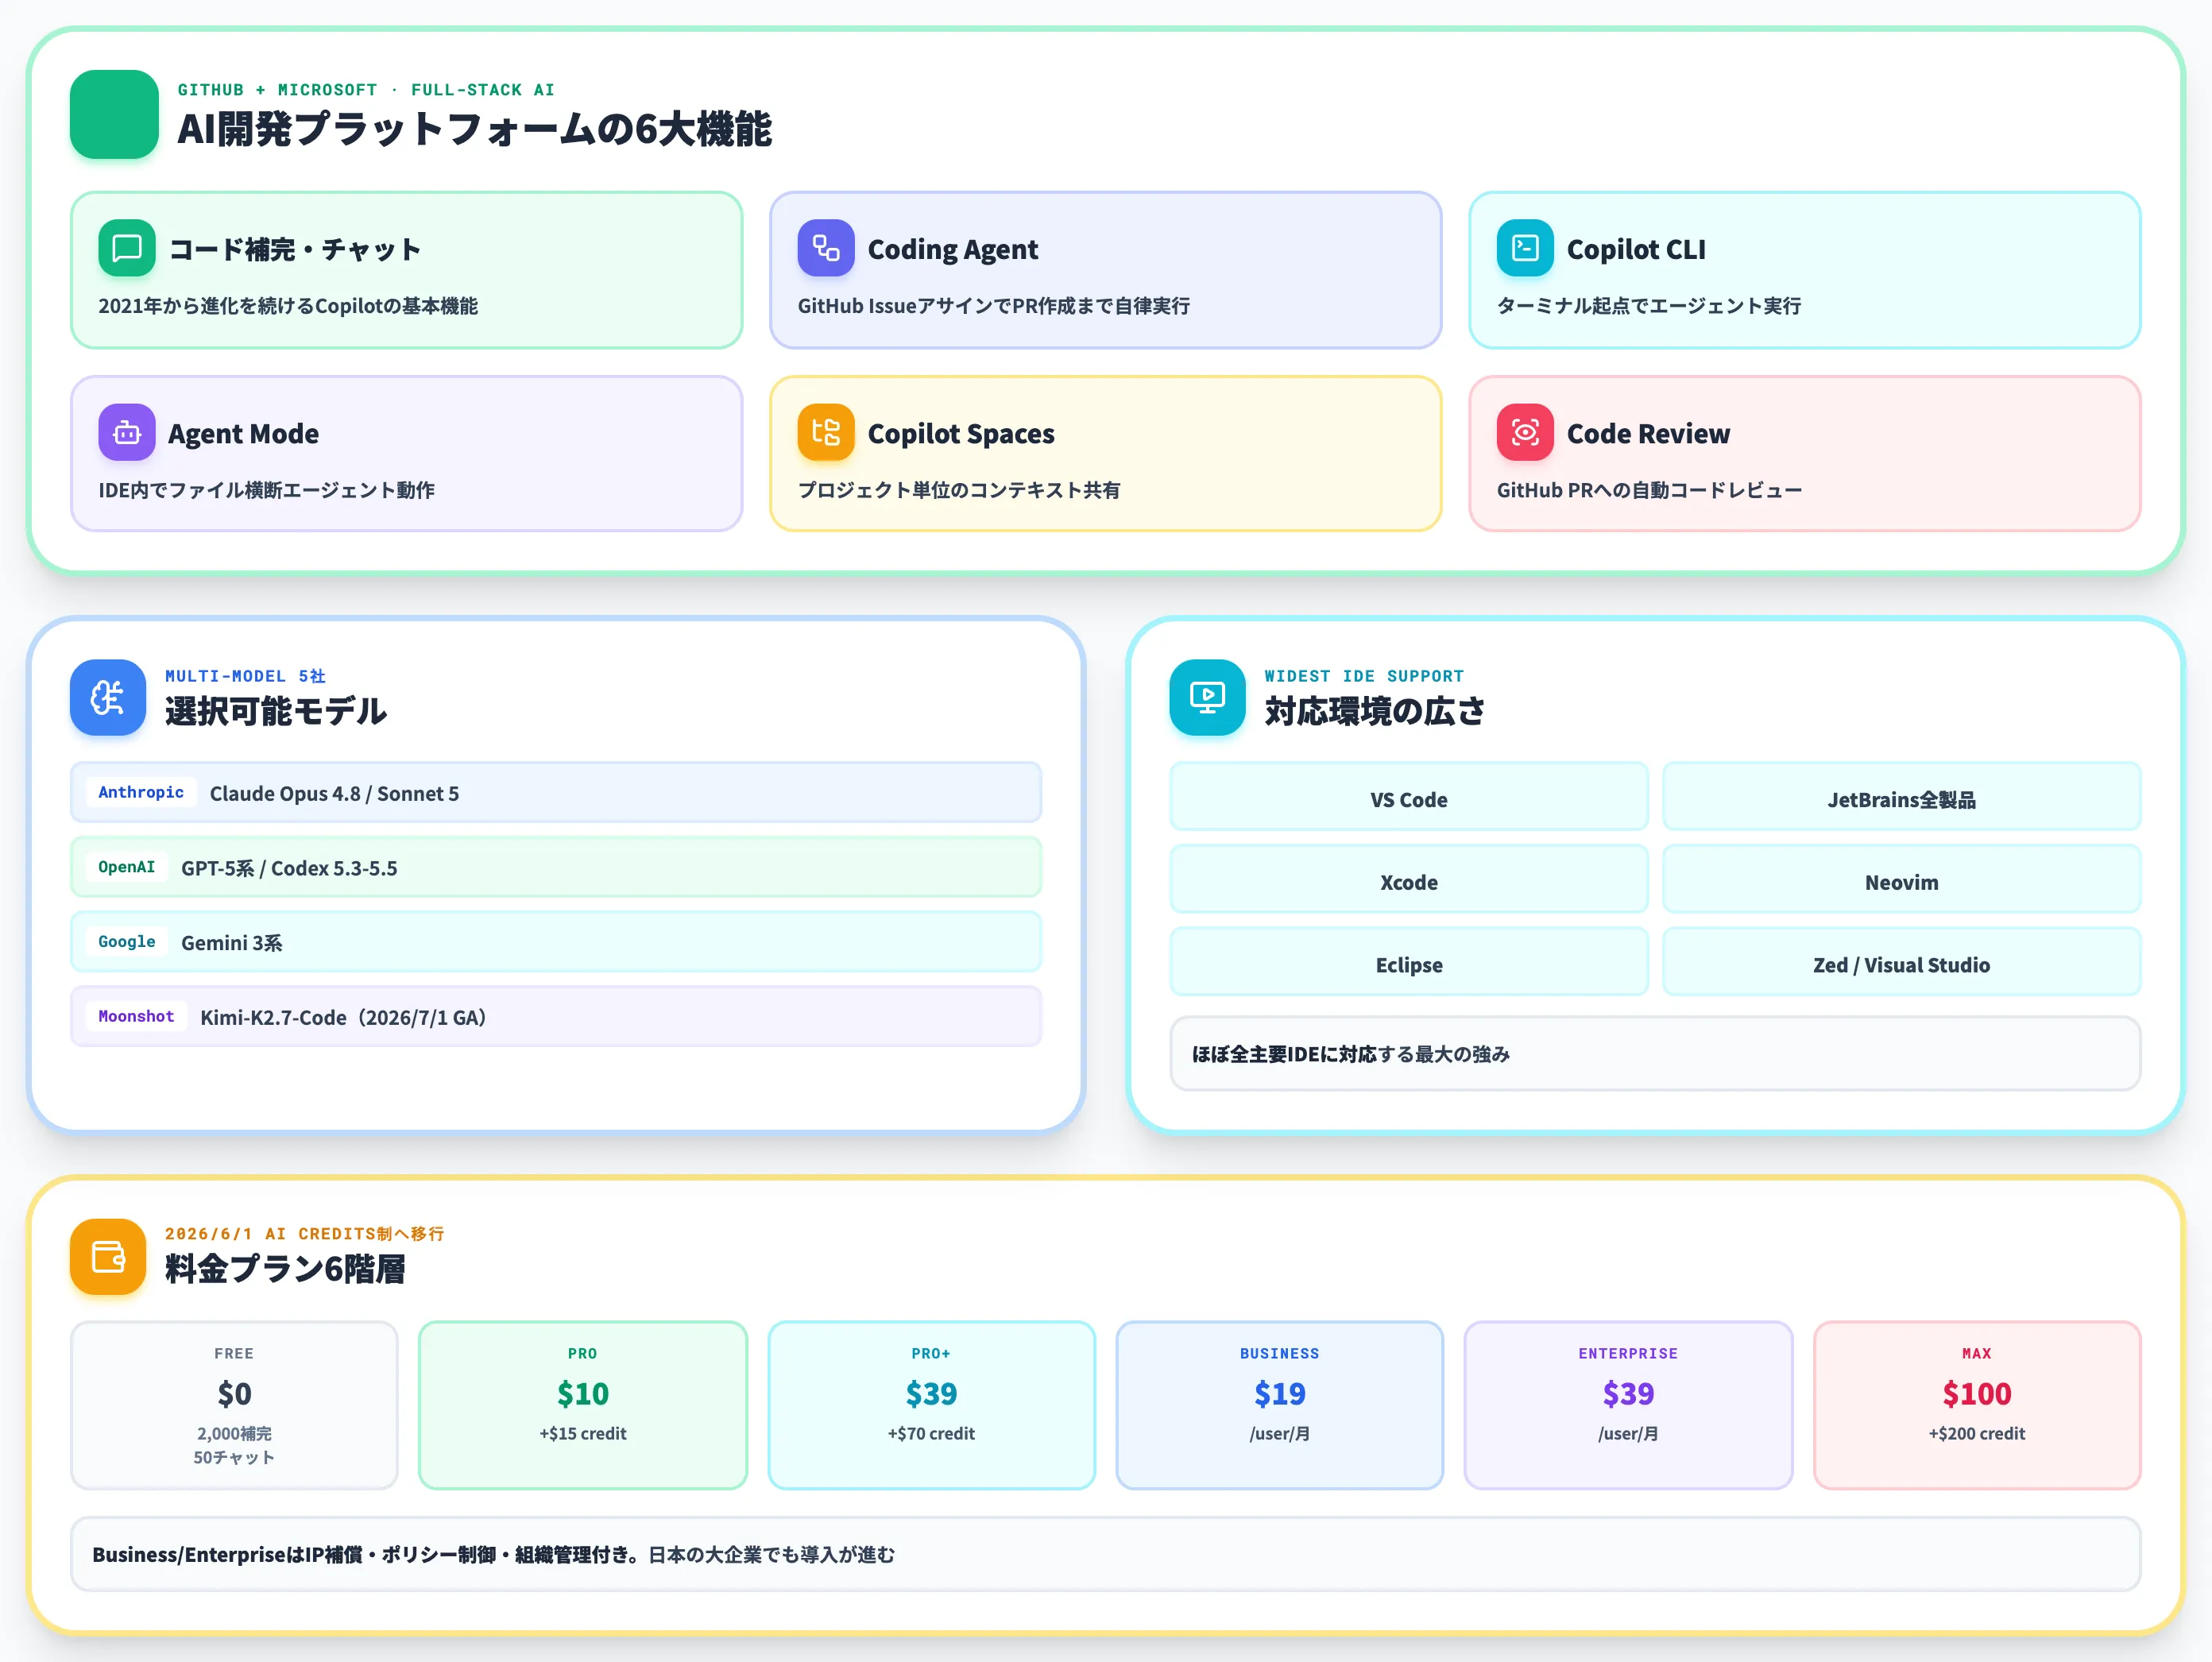Choose the PRO $10 plan card
Viewport: 2212px width, 1662px height.
[x=583, y=1404]
